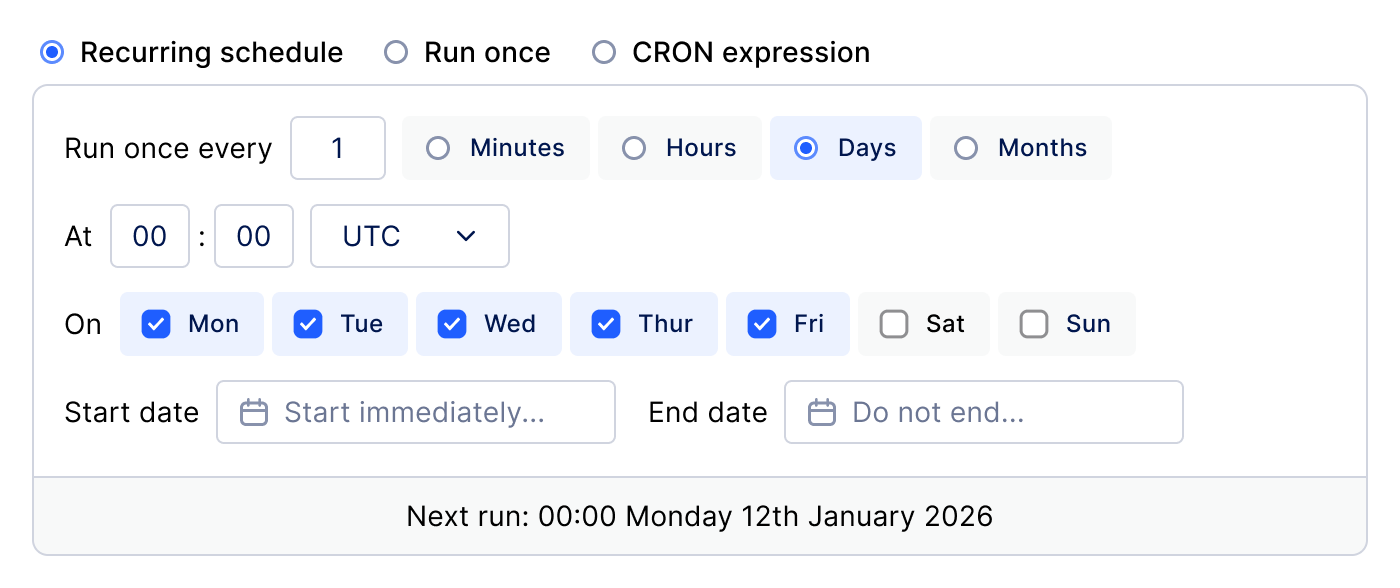Uncheck the Thur weekday checkbox

(606, 324)
